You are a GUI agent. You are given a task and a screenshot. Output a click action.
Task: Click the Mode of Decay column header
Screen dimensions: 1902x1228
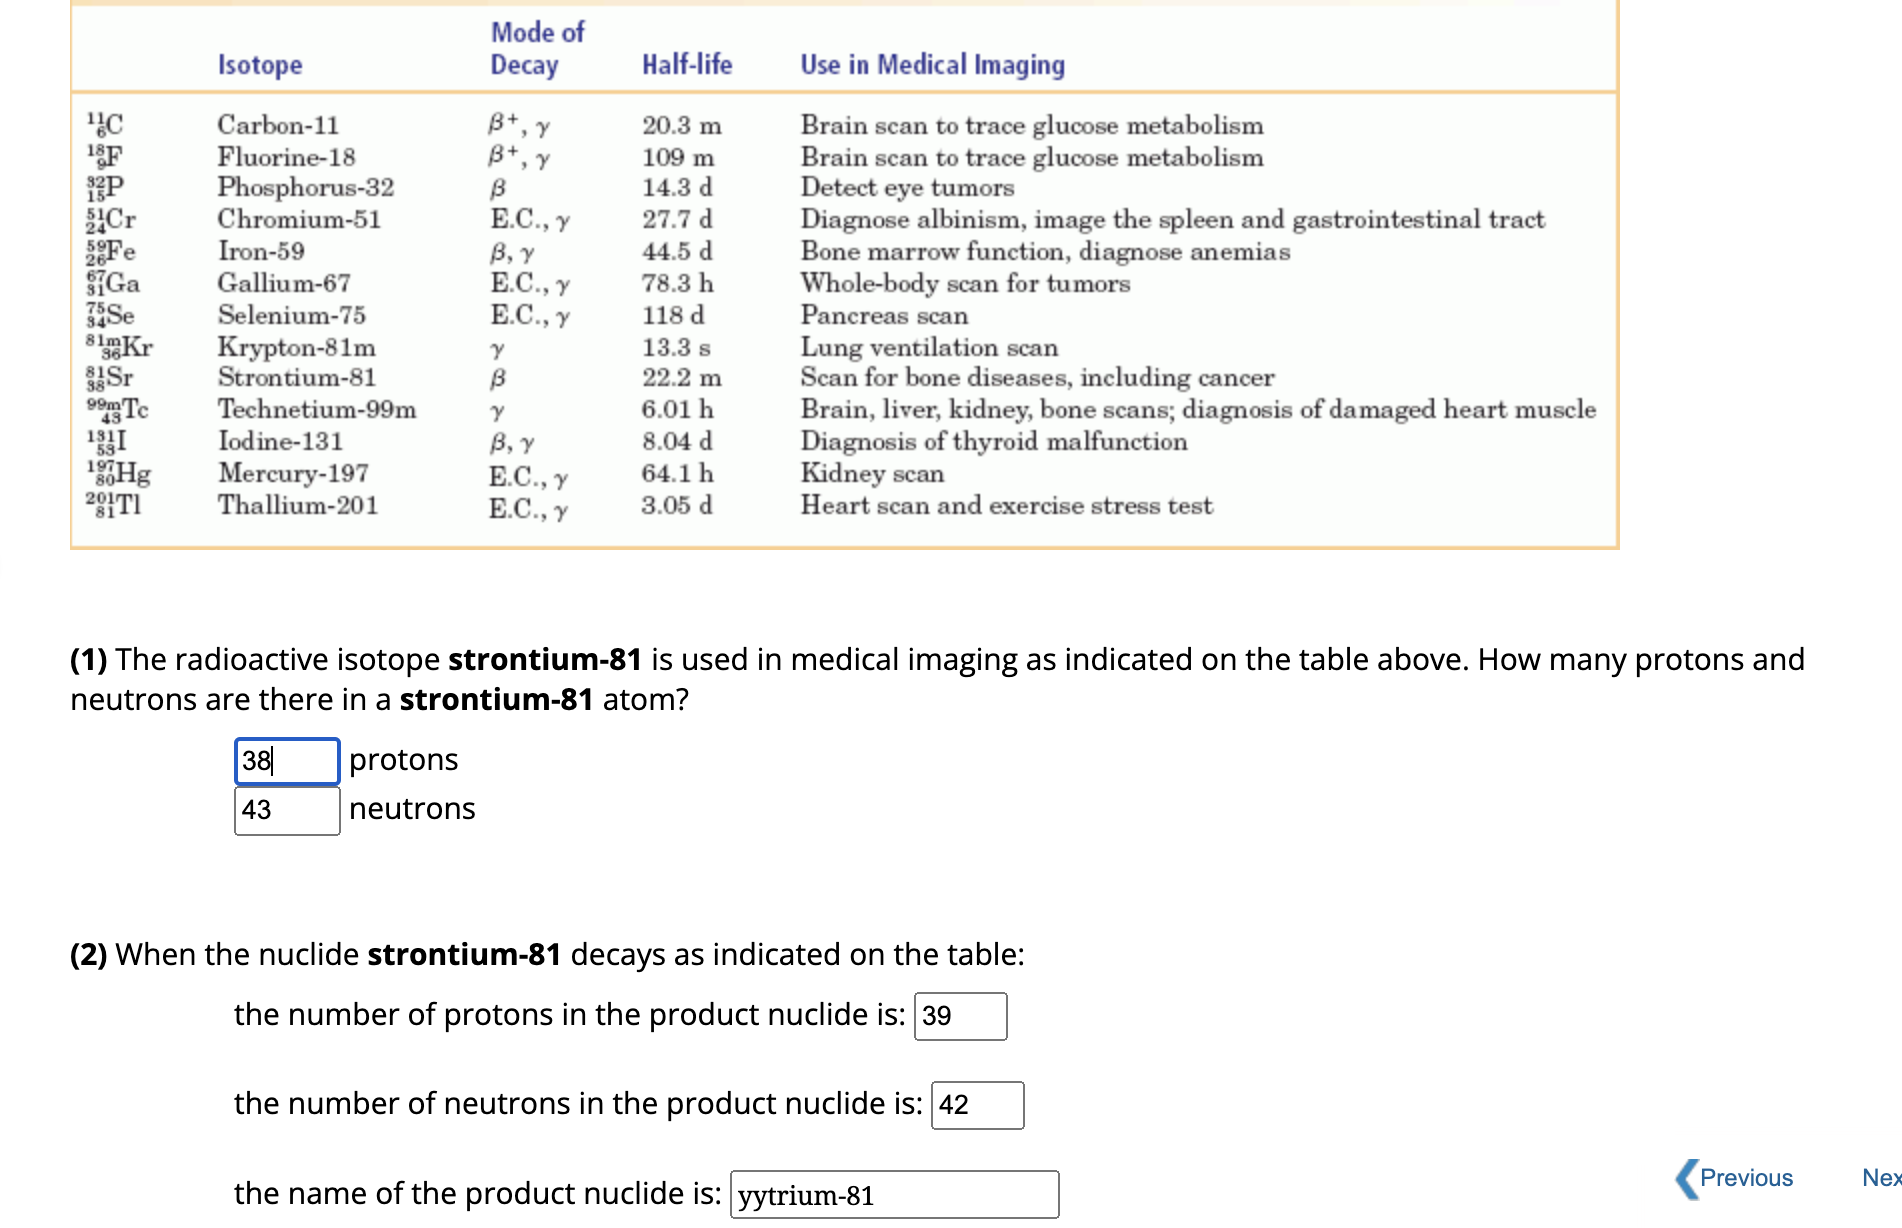pyautogui.click(x=536, y=47)
